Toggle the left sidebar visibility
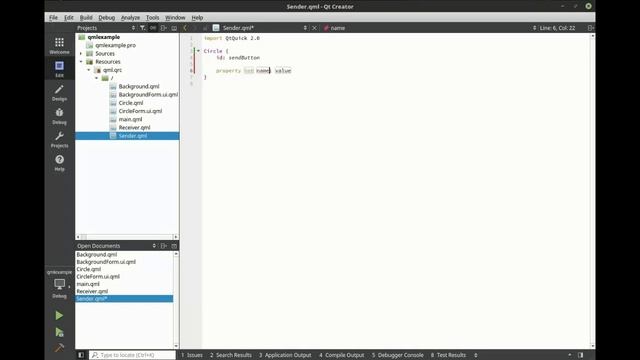 tap(81, 355)
